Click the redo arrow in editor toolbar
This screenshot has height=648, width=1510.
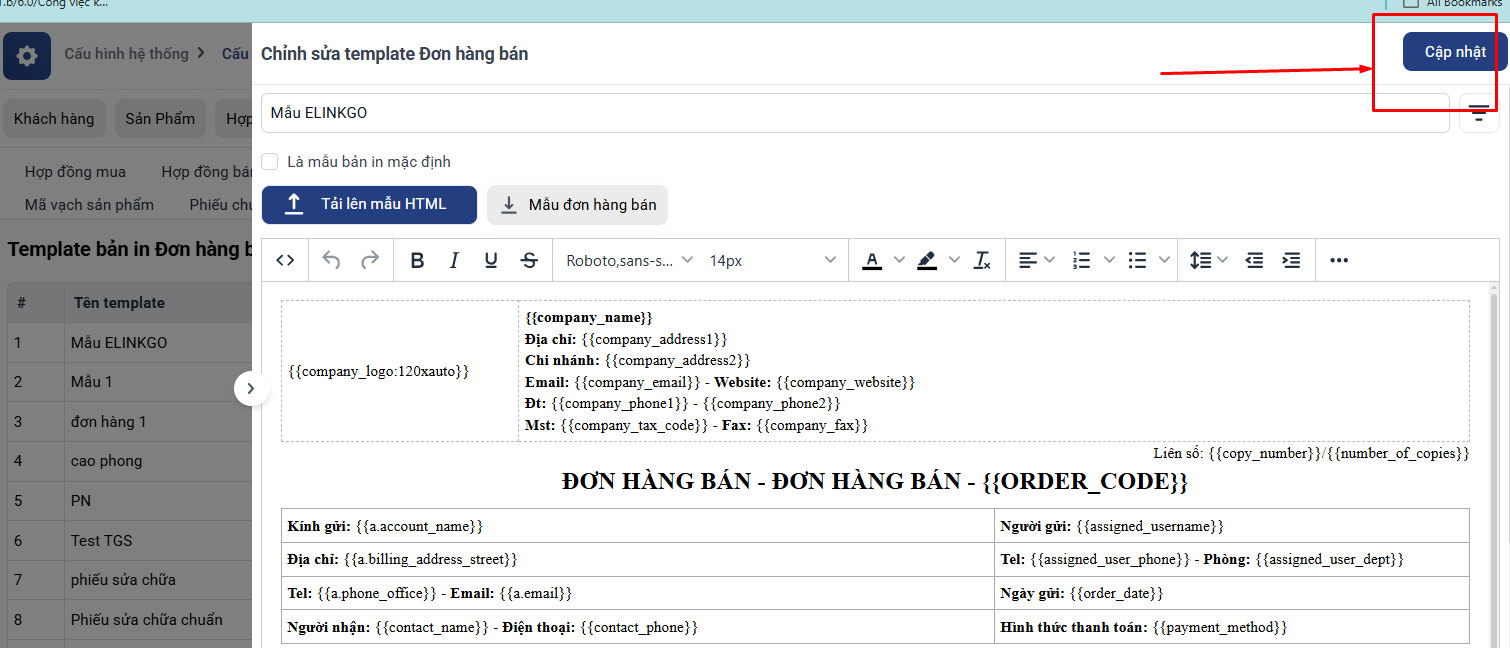tap(370, 260)
